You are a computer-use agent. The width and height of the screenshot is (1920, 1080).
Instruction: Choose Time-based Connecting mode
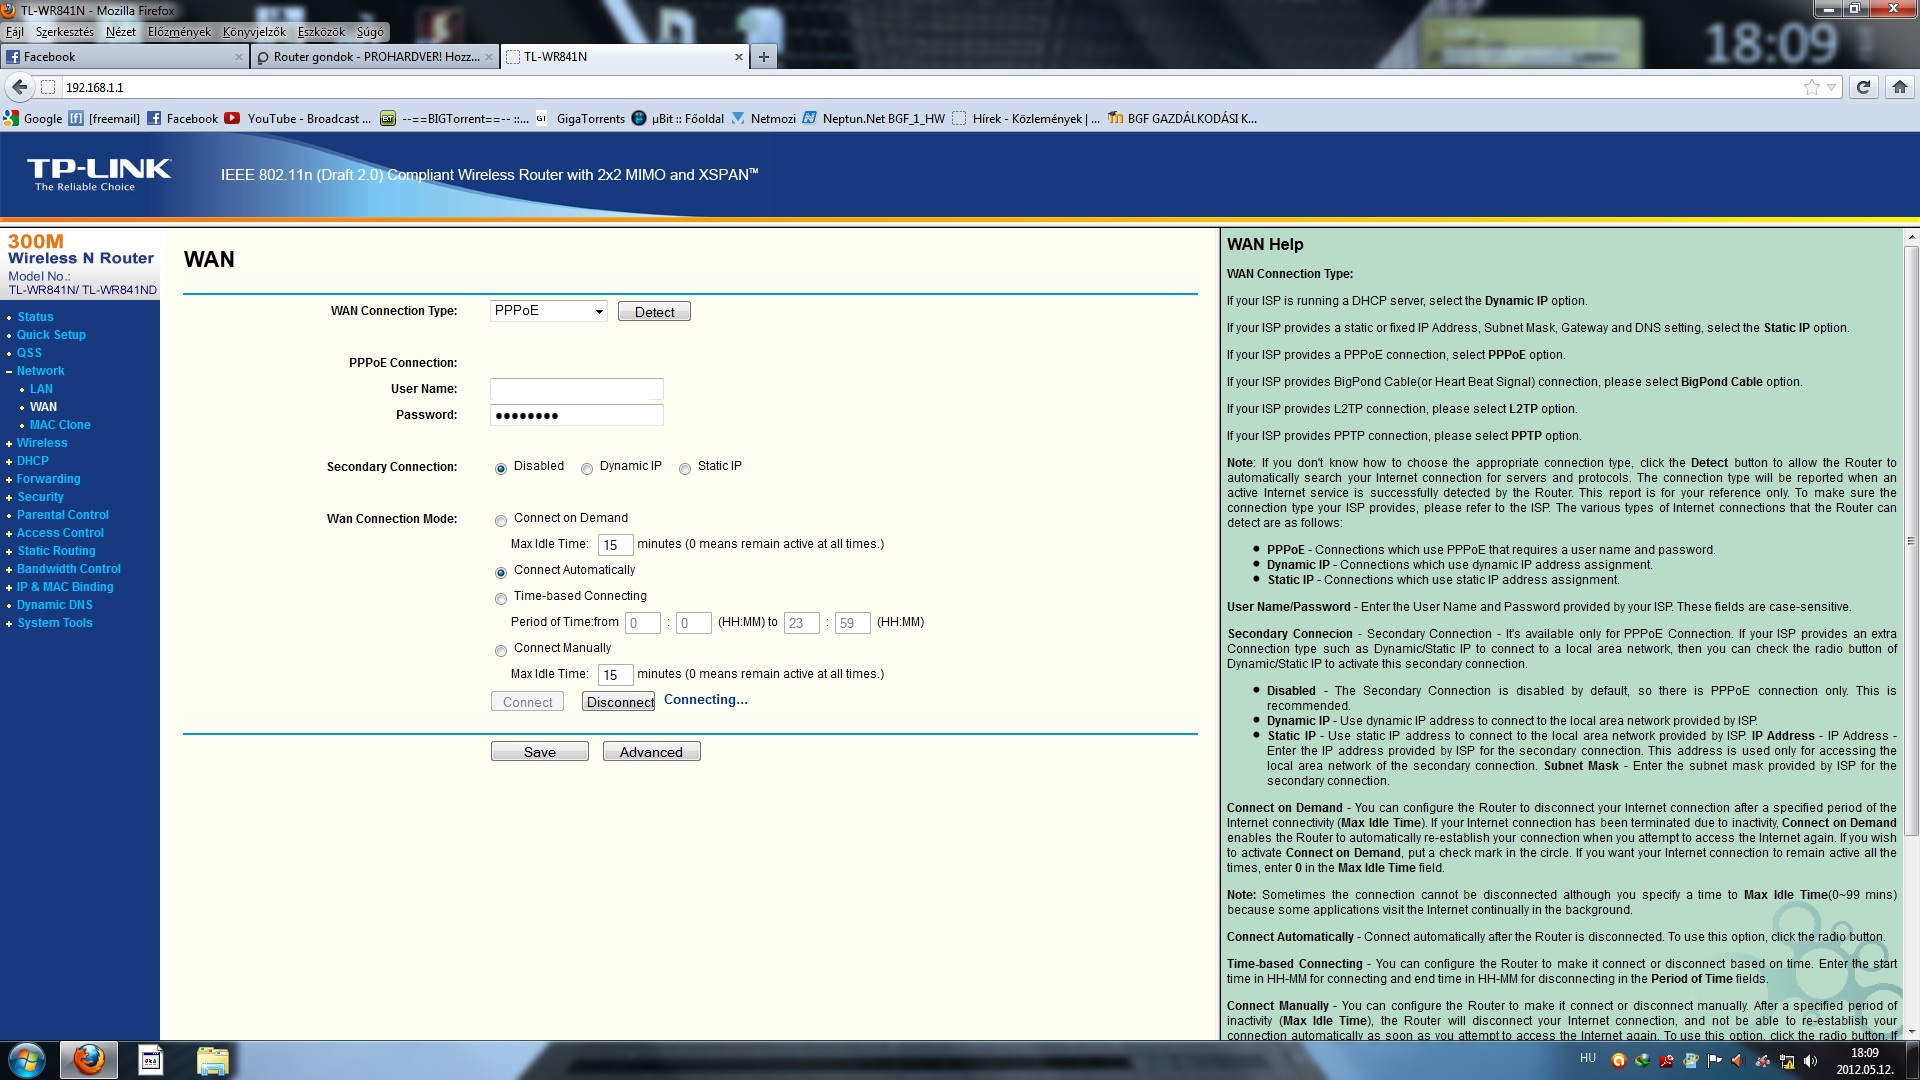501,599
